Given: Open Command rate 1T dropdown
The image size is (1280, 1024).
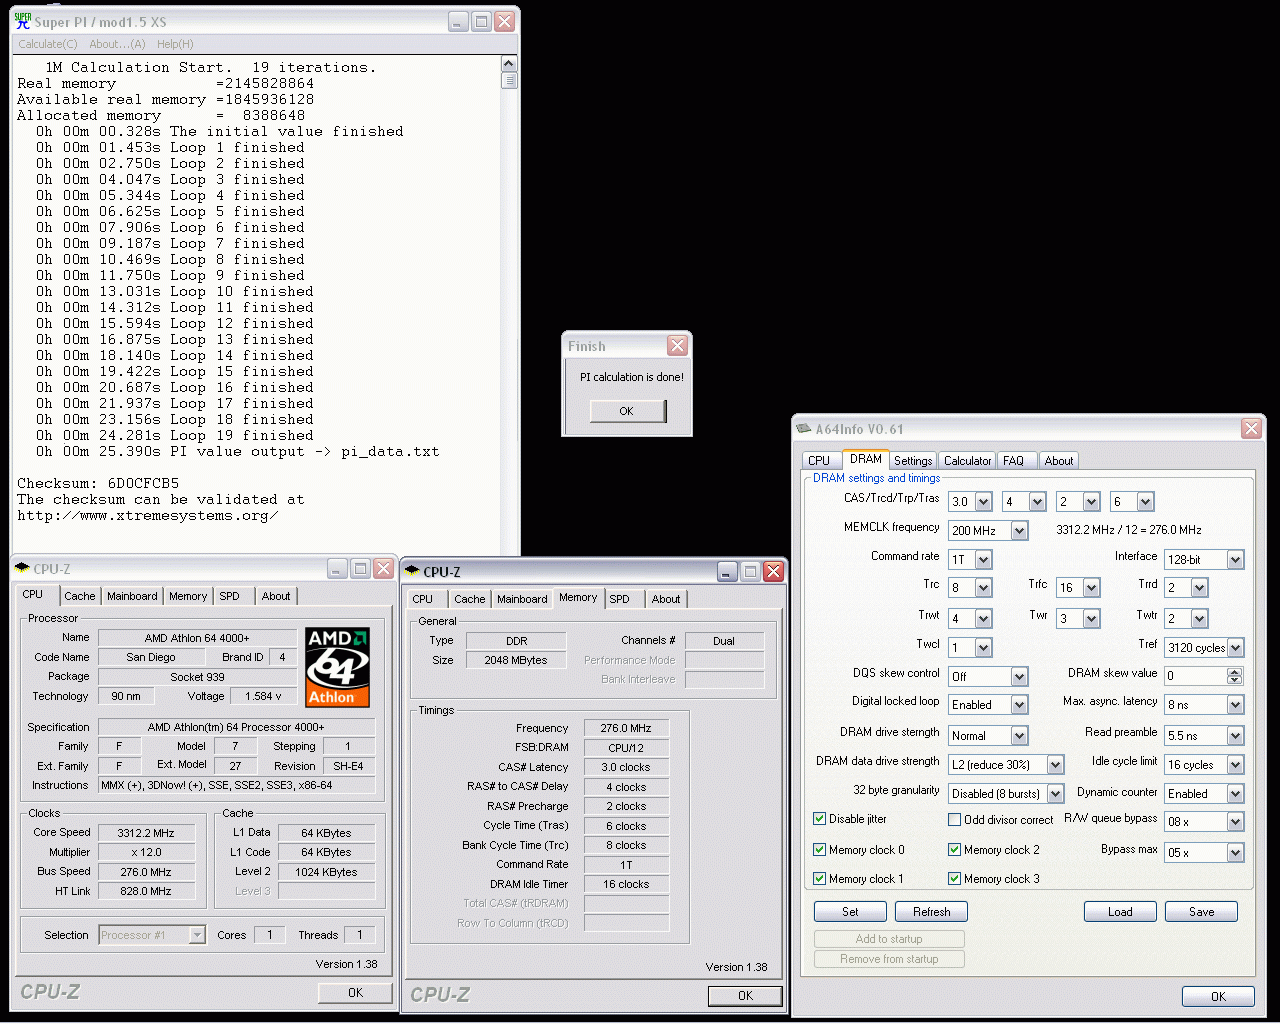Looking at the screenshot, I should coord(983,560).
